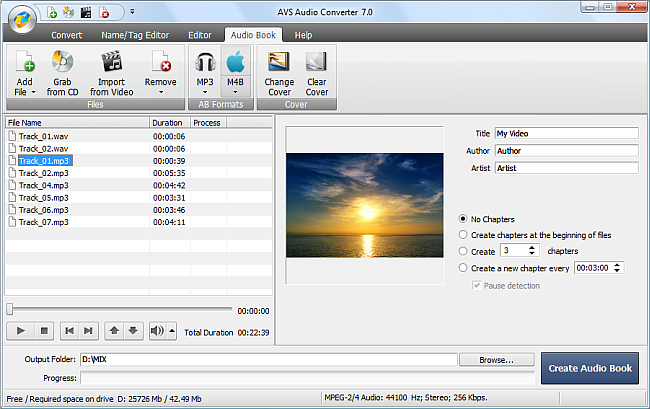This screenshot has height=409, width=650.
Task: Select the Audio Book tab
Action: click(x=253, y=35)
